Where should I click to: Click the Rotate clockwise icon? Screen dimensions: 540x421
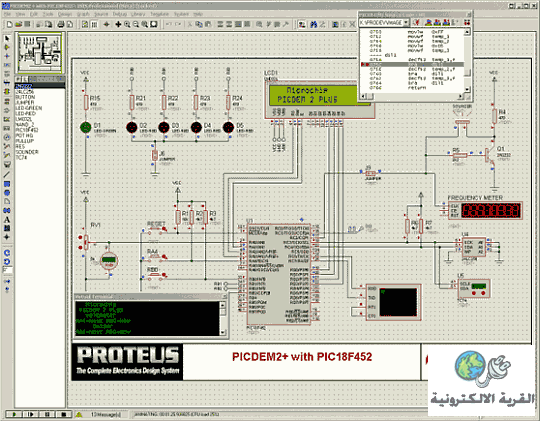point(7,253)
